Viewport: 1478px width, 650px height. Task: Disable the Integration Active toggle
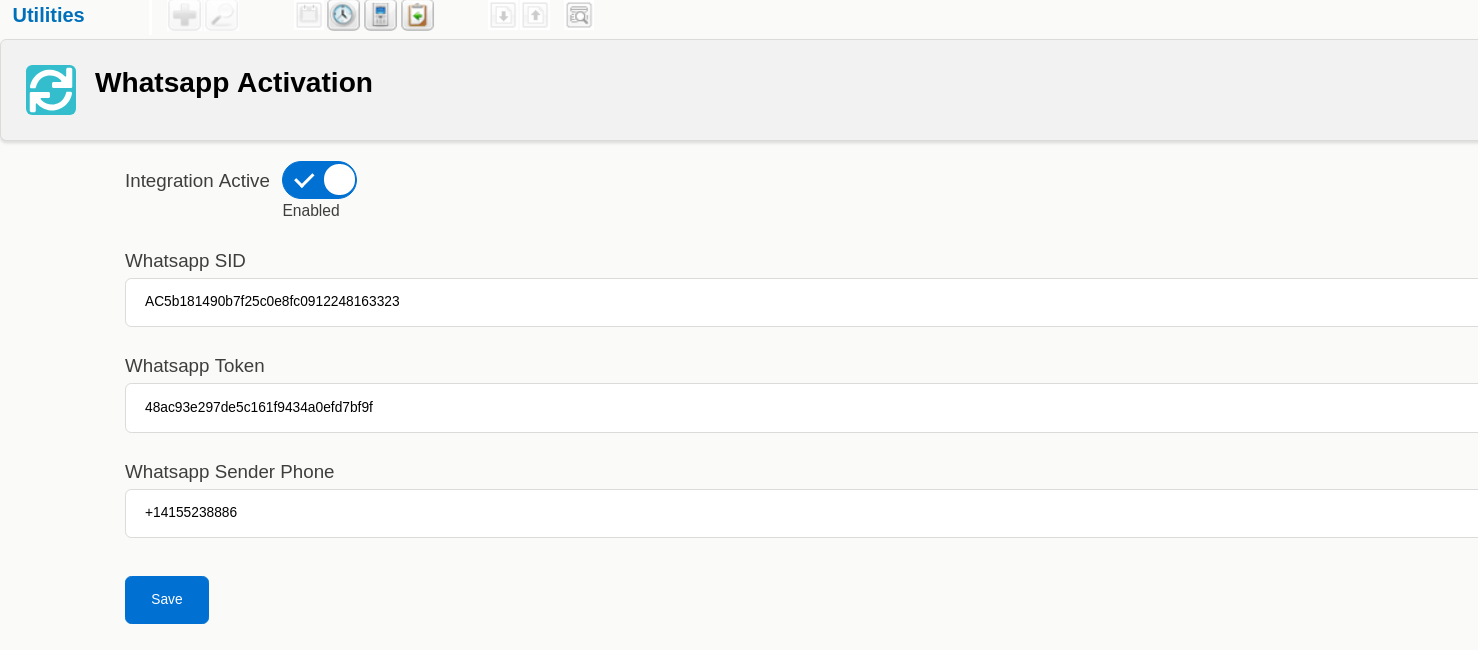(x=319, y=180)
